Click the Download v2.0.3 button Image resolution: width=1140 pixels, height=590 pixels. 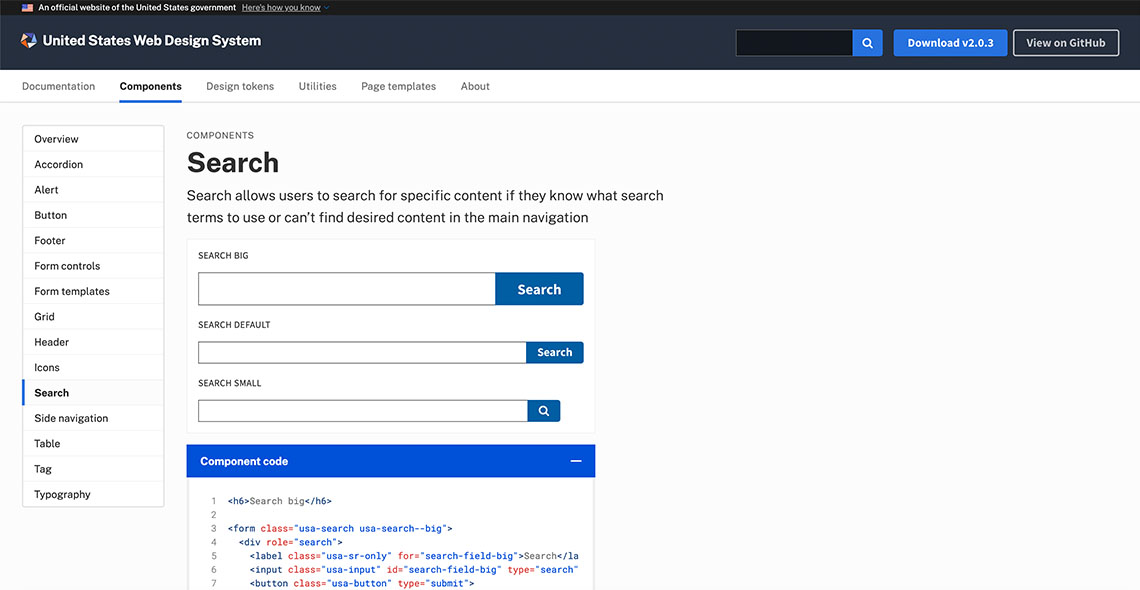pyautogui.click(x=950, y=43)
